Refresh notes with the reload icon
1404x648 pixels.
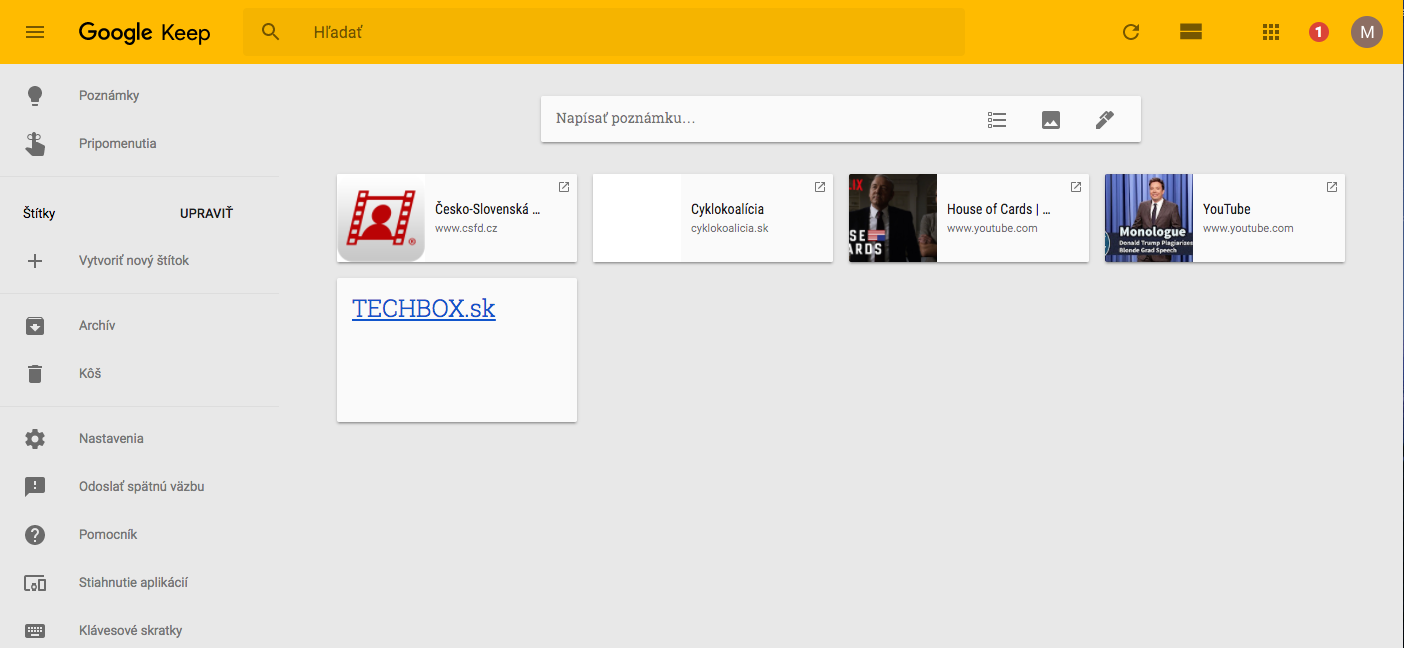(x=1131, y=32)
